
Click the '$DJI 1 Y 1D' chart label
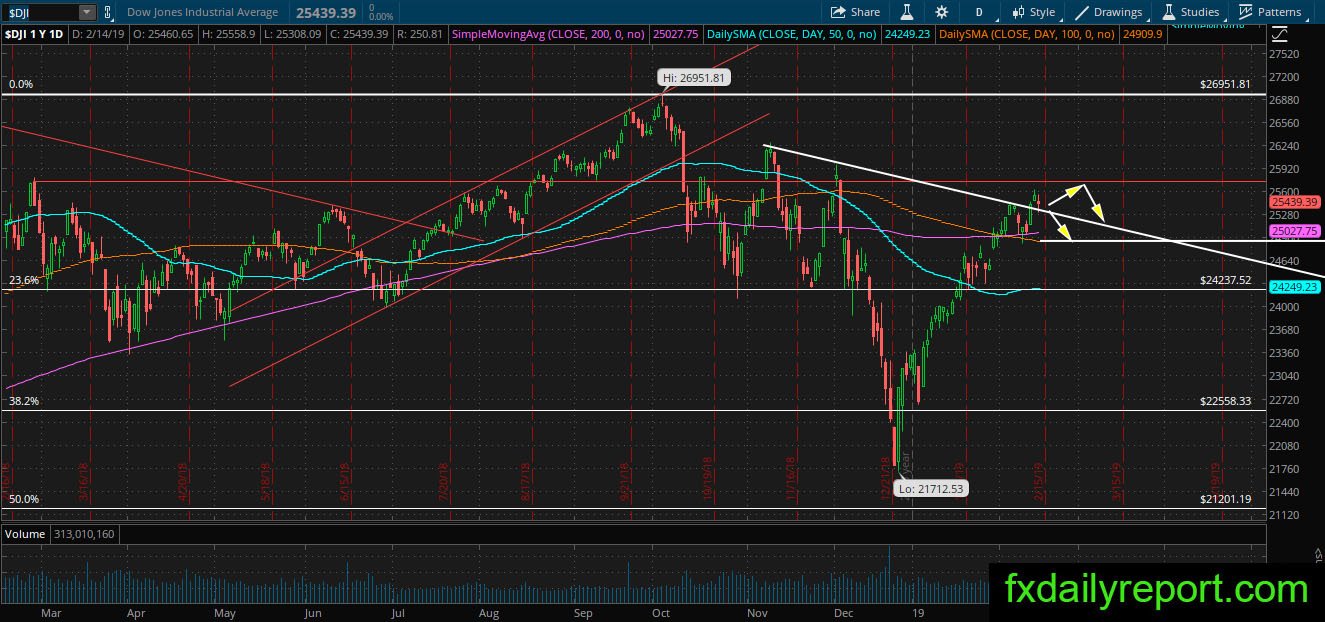pos(33,33)
